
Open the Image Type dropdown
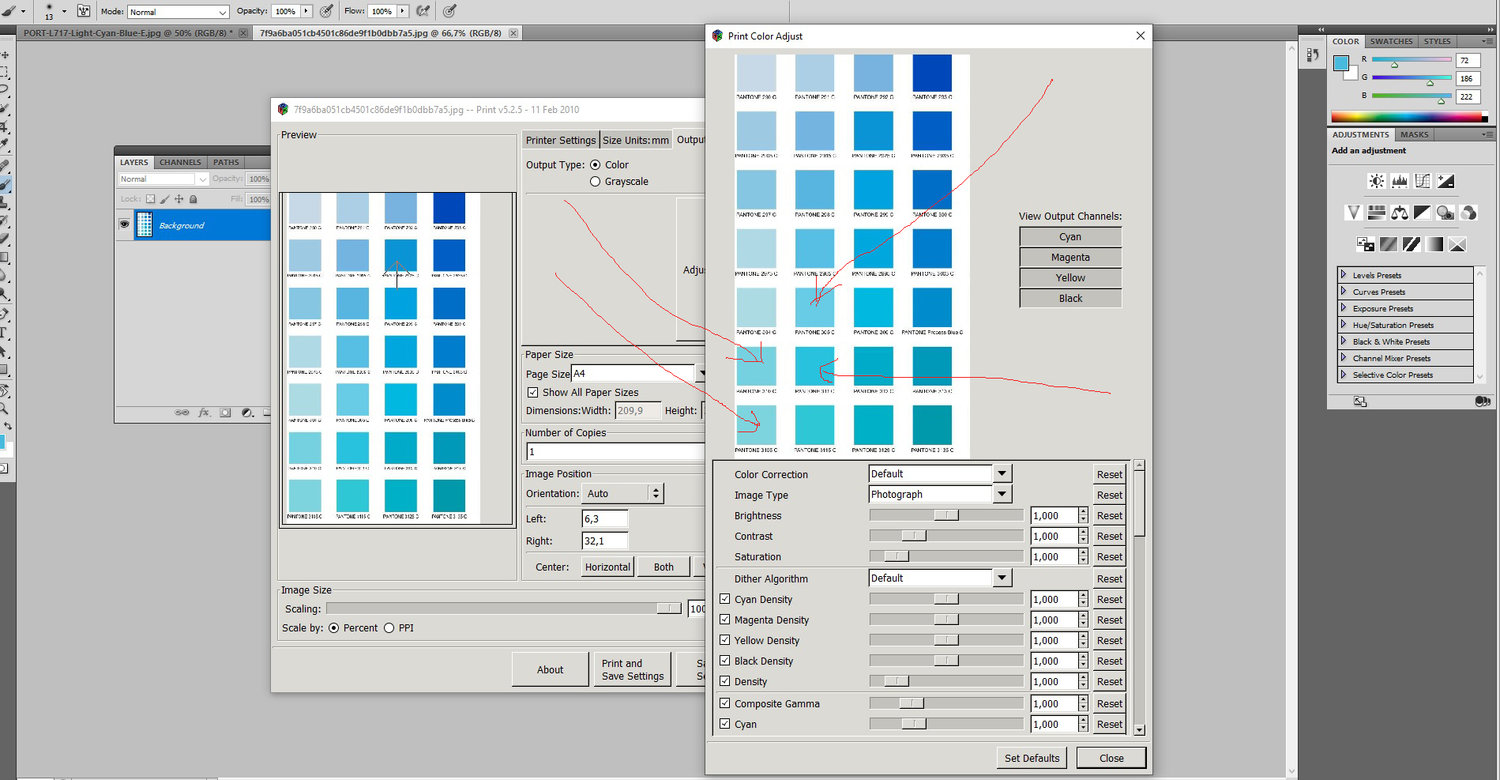(x=1002, y=494)
